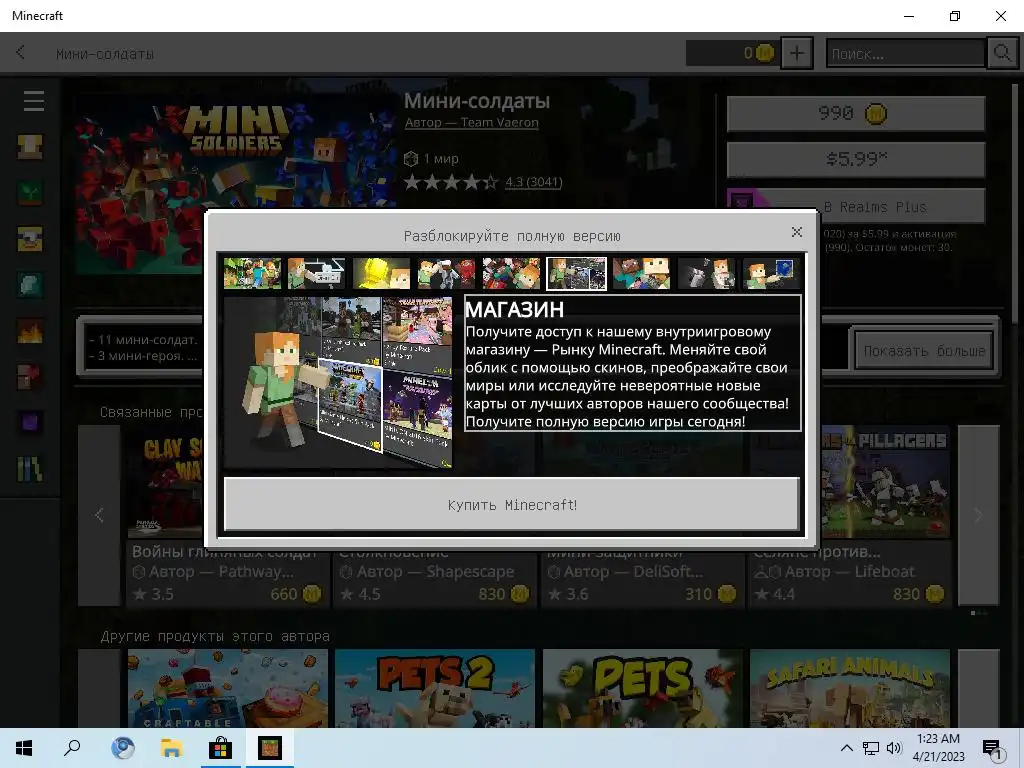Screen dimensions: 1024x768
Task: Open the red block sidebar category
Action: tap(30, 377)
